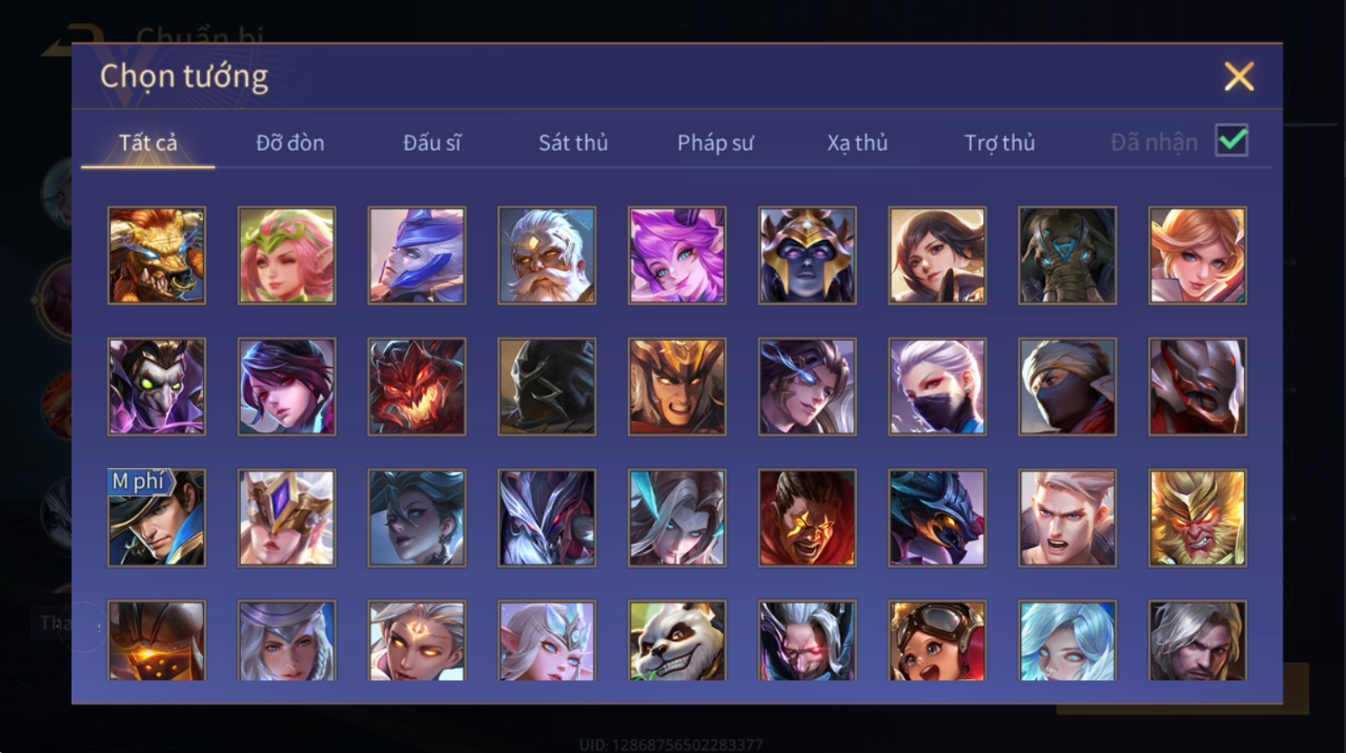Select the green-eyed joker hero portrait

[x=157, y=387]
